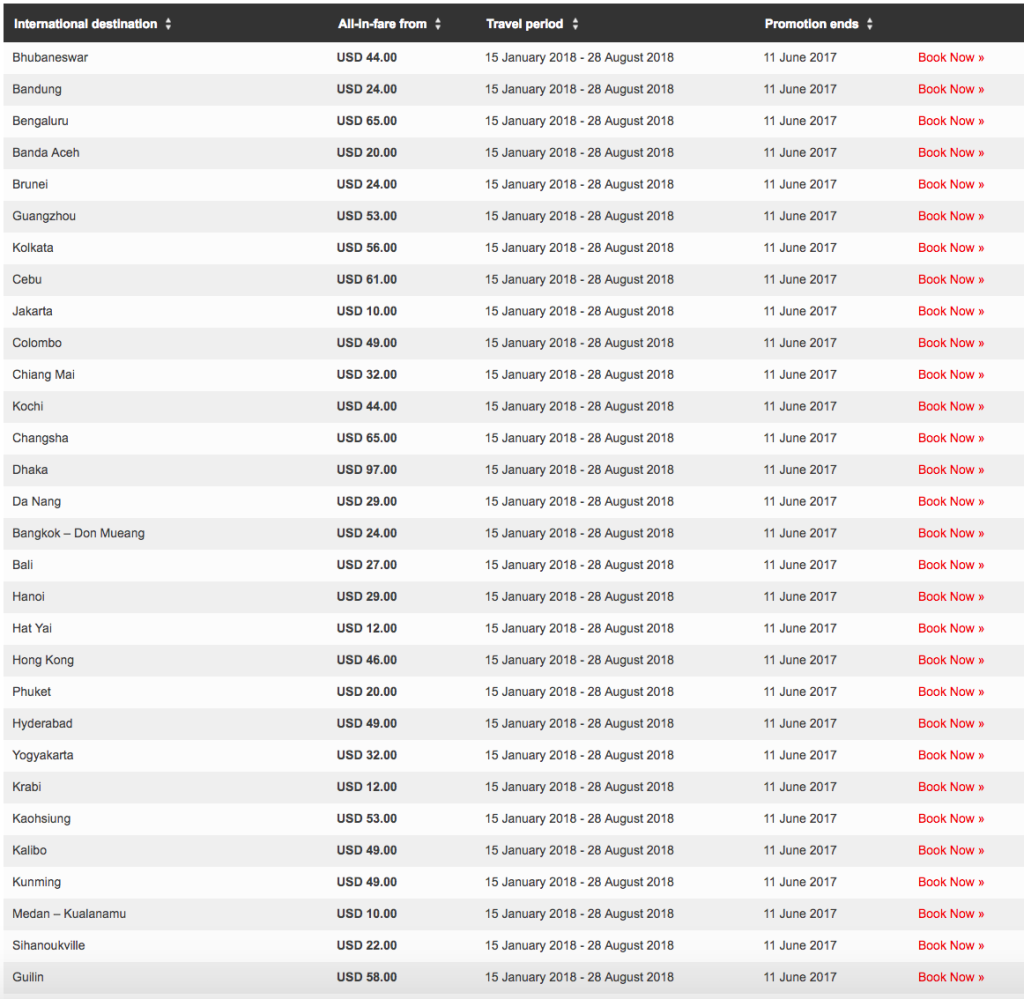Click Book Now for Sihanoukville
The width and height of the screenshot is (1024, 999).
950,945
